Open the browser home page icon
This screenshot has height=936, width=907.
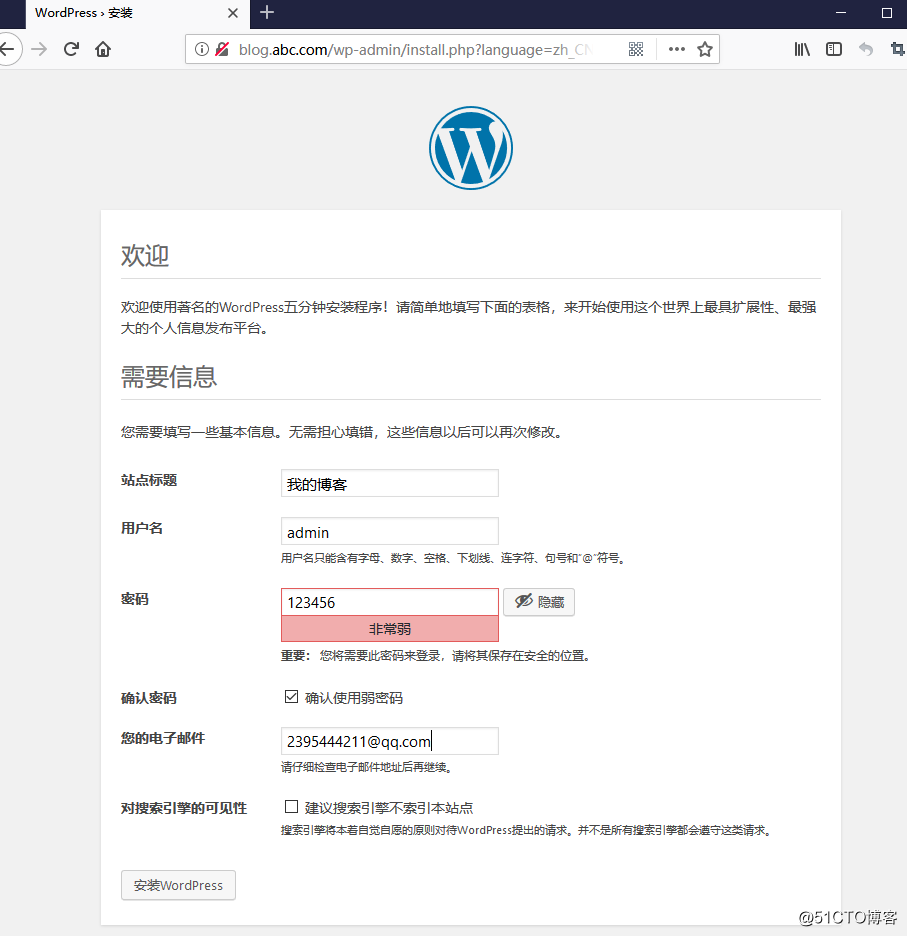coord(103,49)
